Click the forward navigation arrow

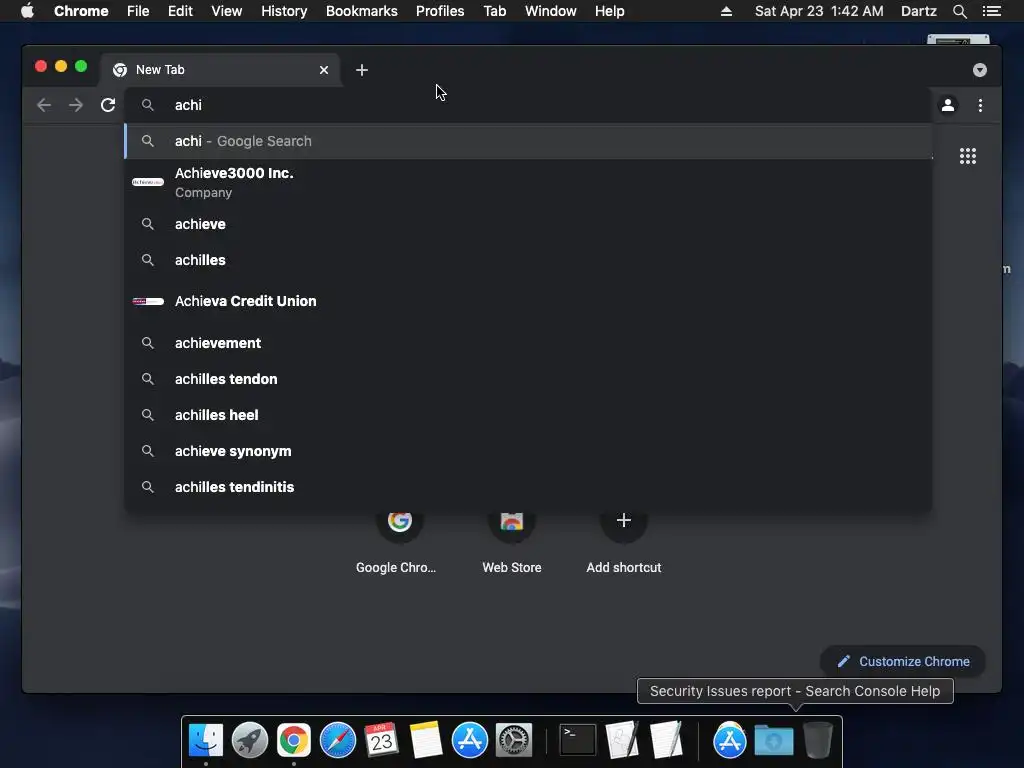(x=76, y=105)
